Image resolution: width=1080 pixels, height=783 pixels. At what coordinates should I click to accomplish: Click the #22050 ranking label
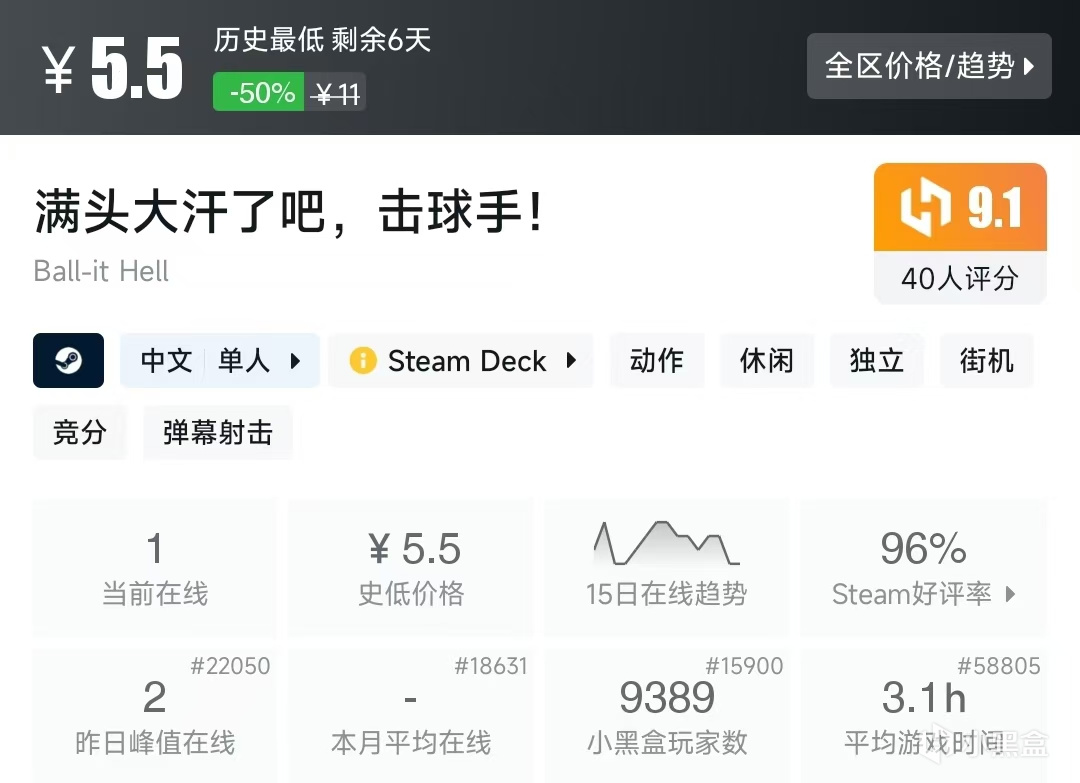[231, 665]
